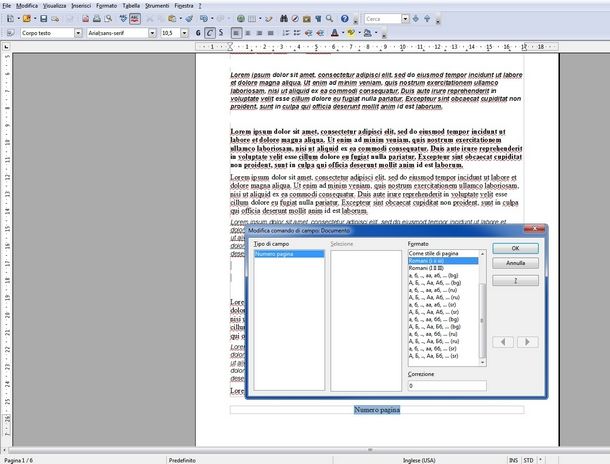Click the next field right-arrow button
The image size is (610, 464).
point(528,342)
